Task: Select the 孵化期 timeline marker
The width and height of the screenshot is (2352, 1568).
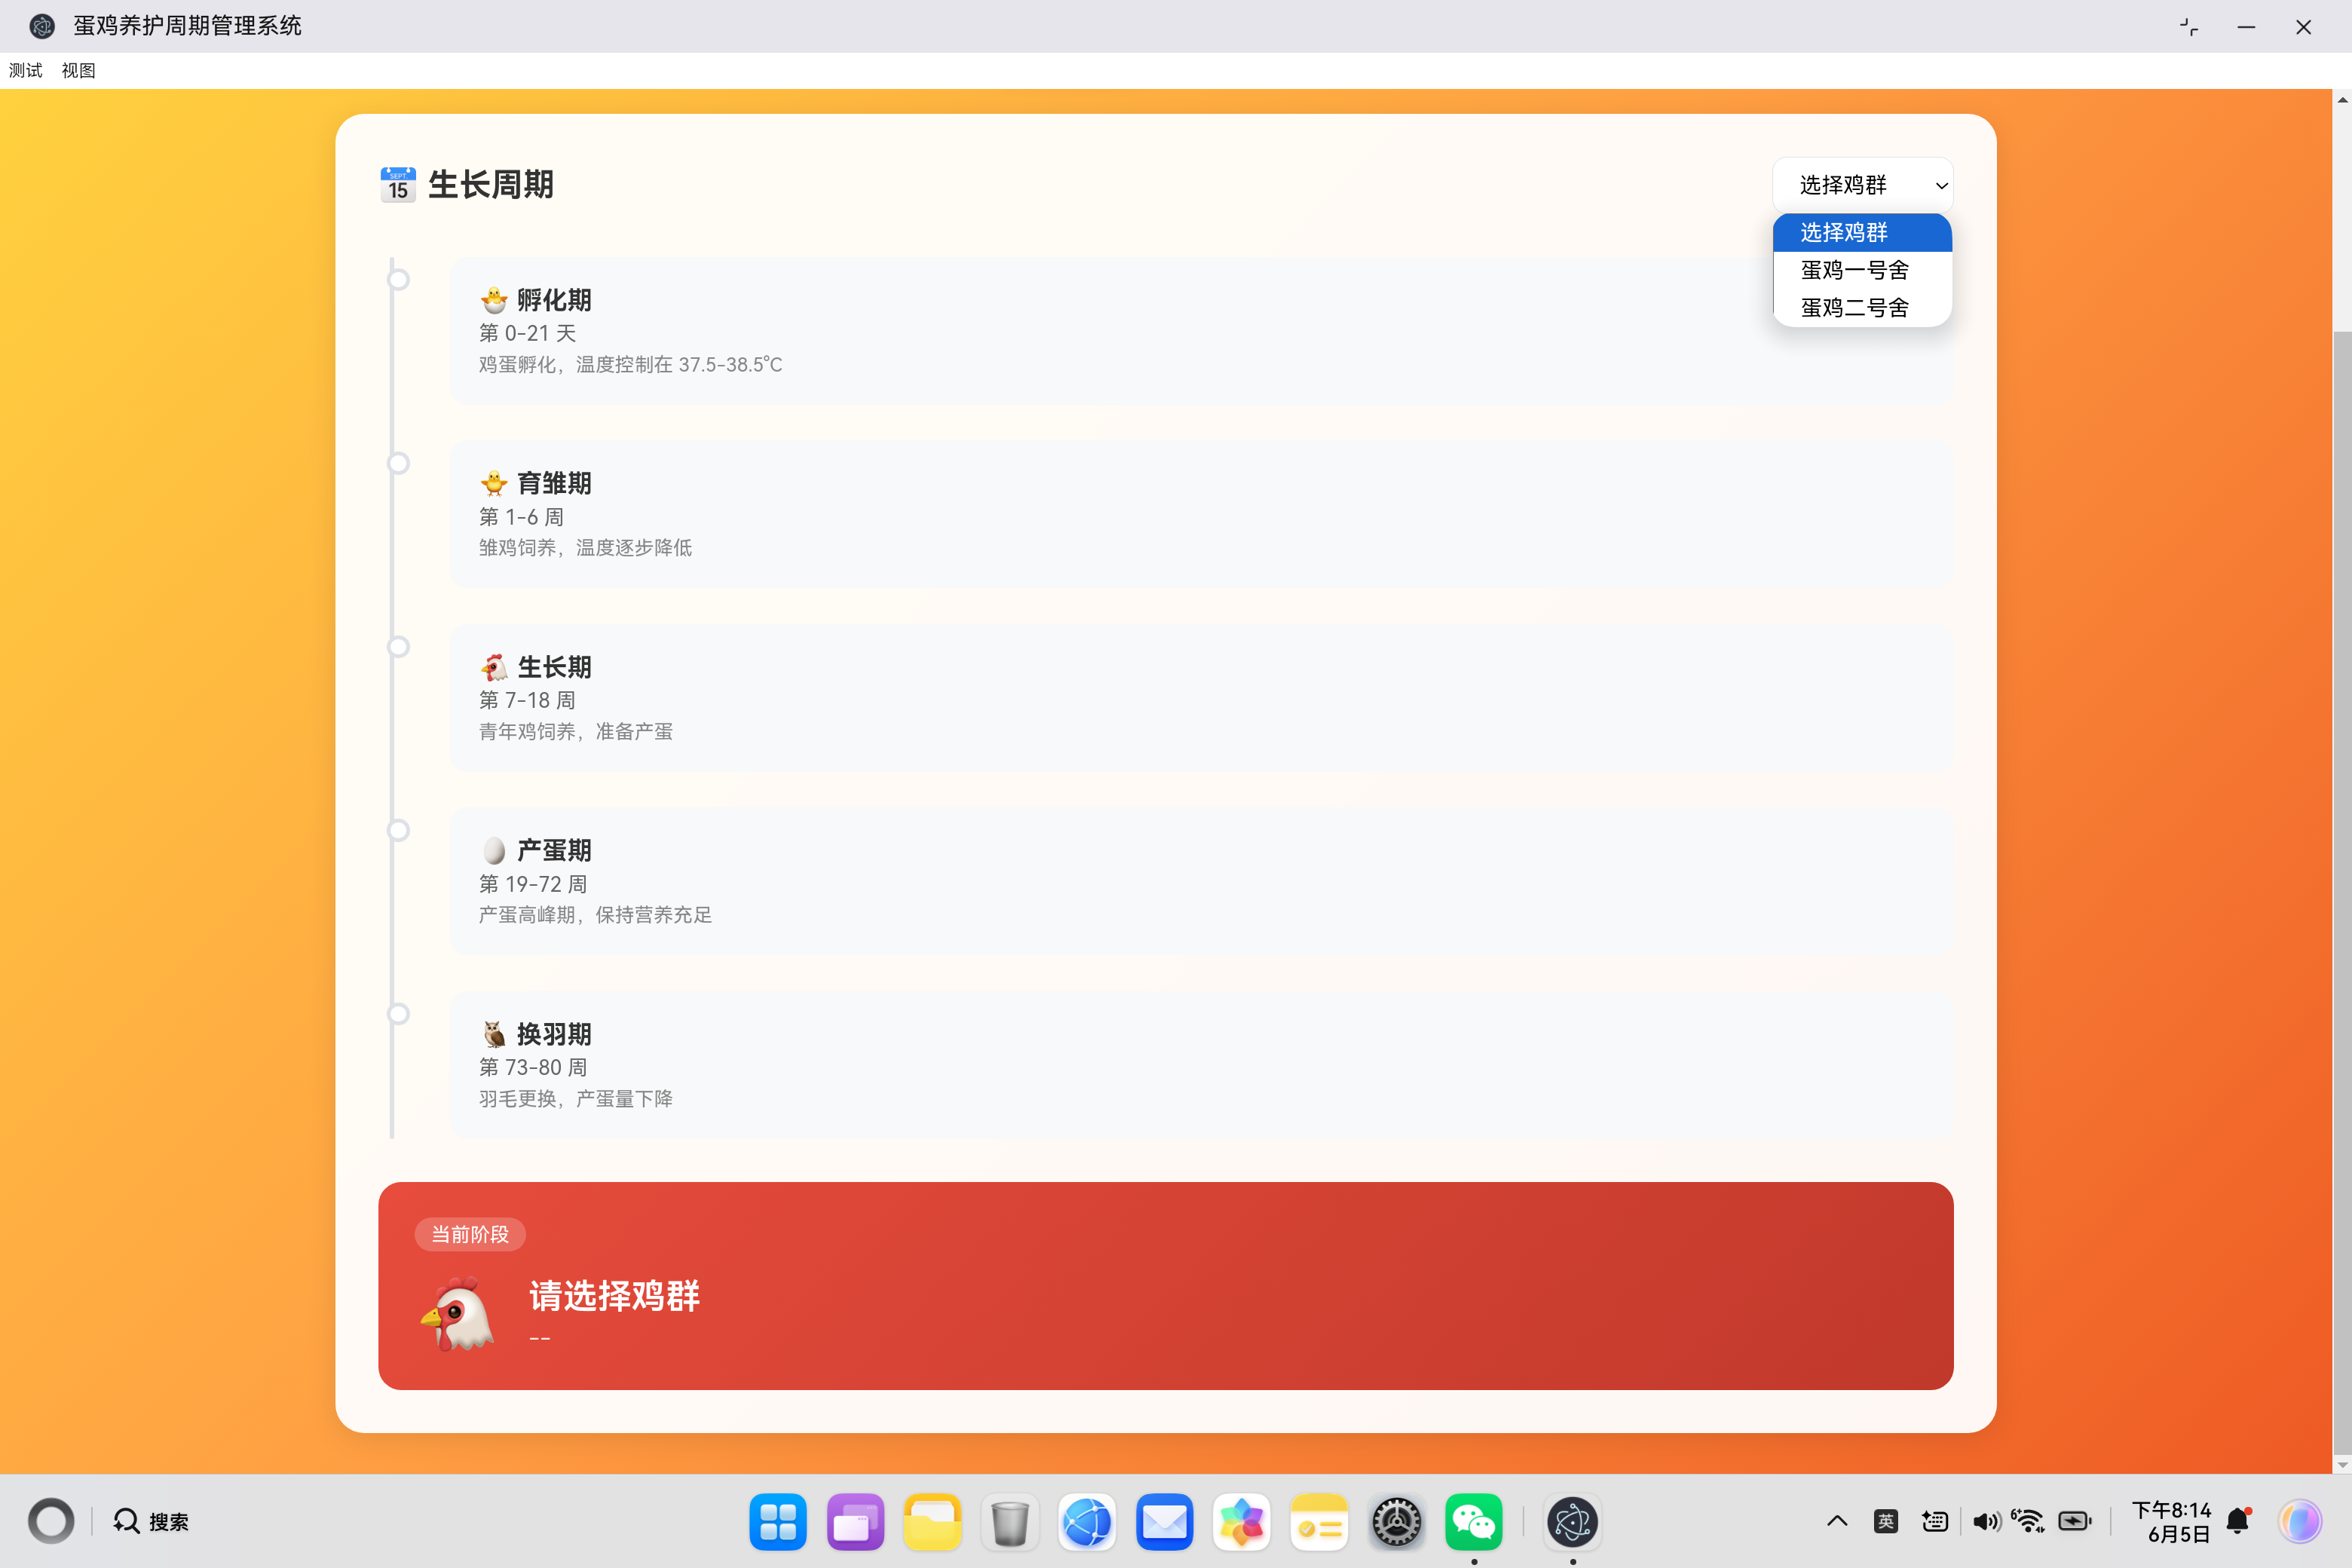Action: click(x=398, y=279)
